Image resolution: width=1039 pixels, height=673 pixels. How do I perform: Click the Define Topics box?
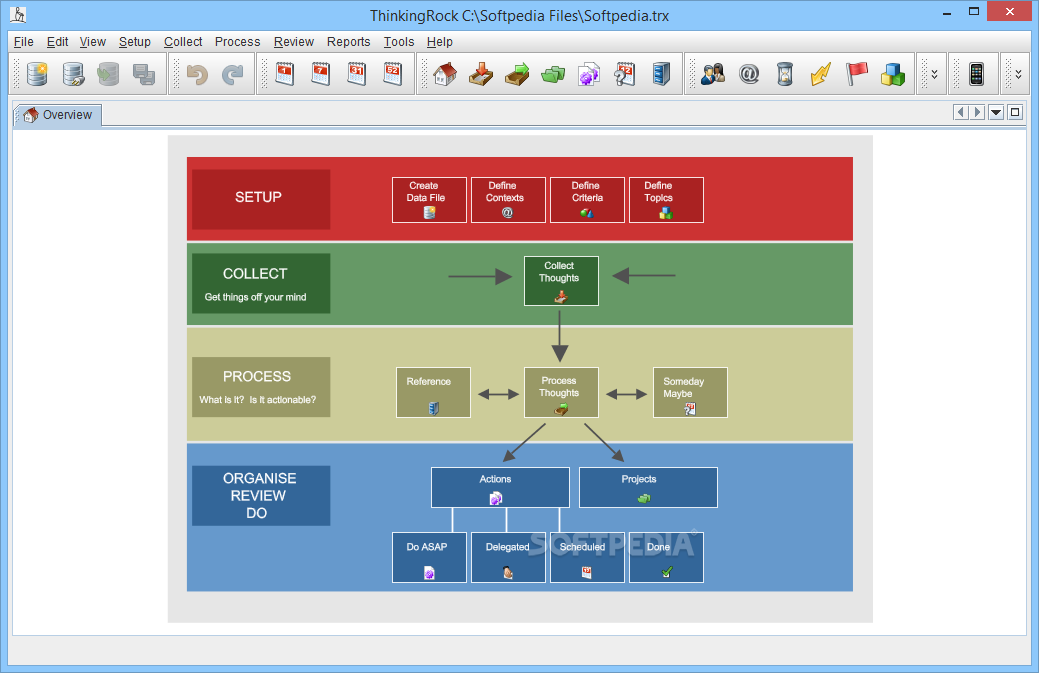[666, 199]
